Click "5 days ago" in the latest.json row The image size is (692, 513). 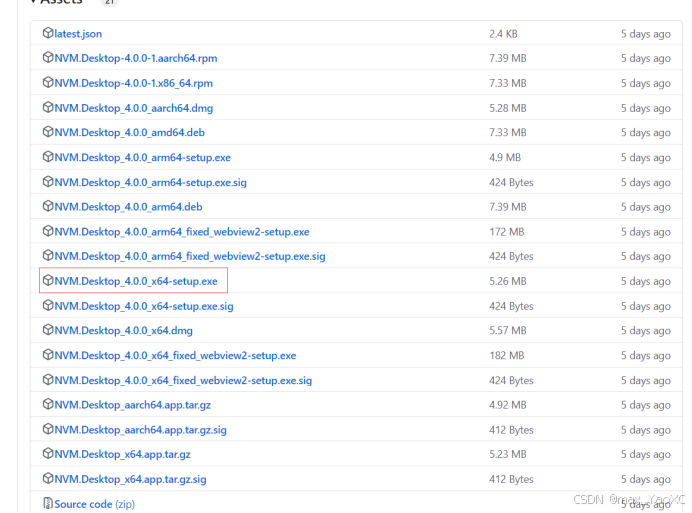click(x=646, y=34)
